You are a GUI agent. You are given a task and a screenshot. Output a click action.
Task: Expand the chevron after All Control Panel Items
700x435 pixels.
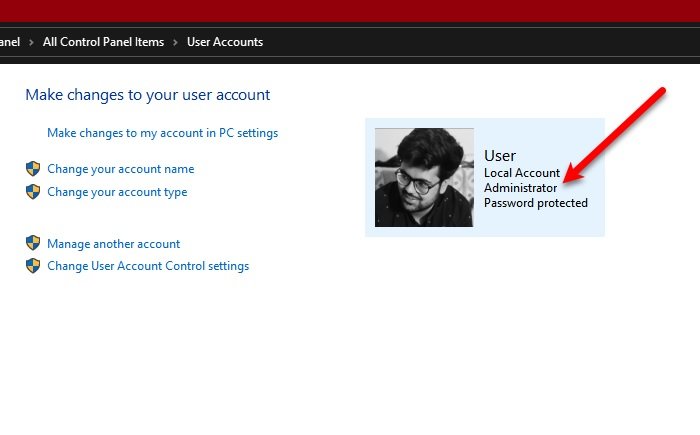point(175,42)
